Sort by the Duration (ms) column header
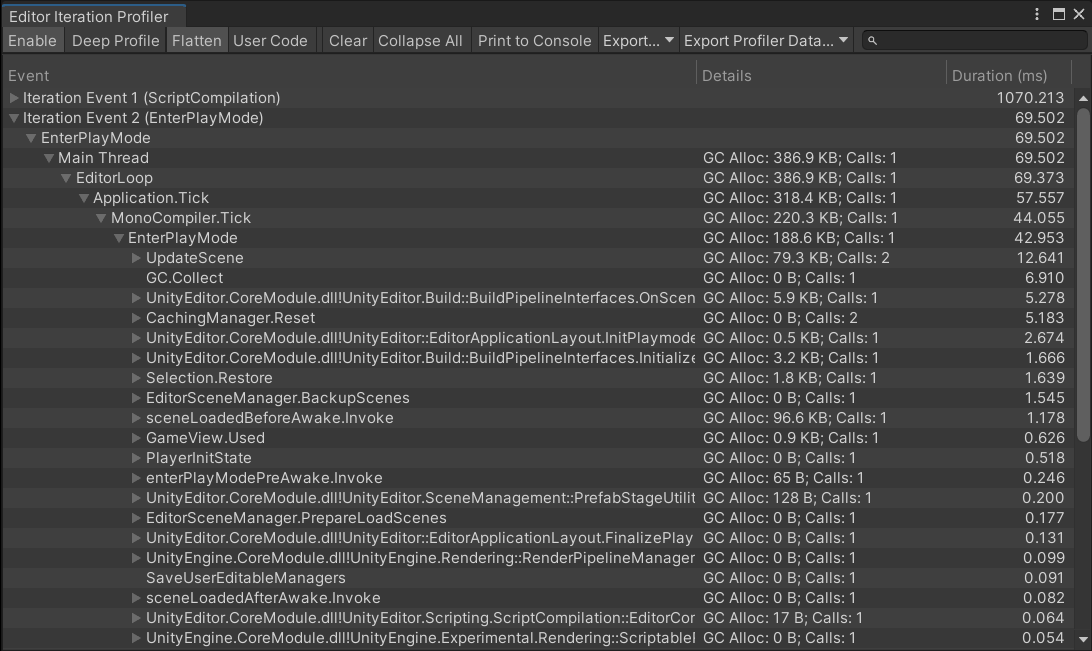 coord(999,76)
